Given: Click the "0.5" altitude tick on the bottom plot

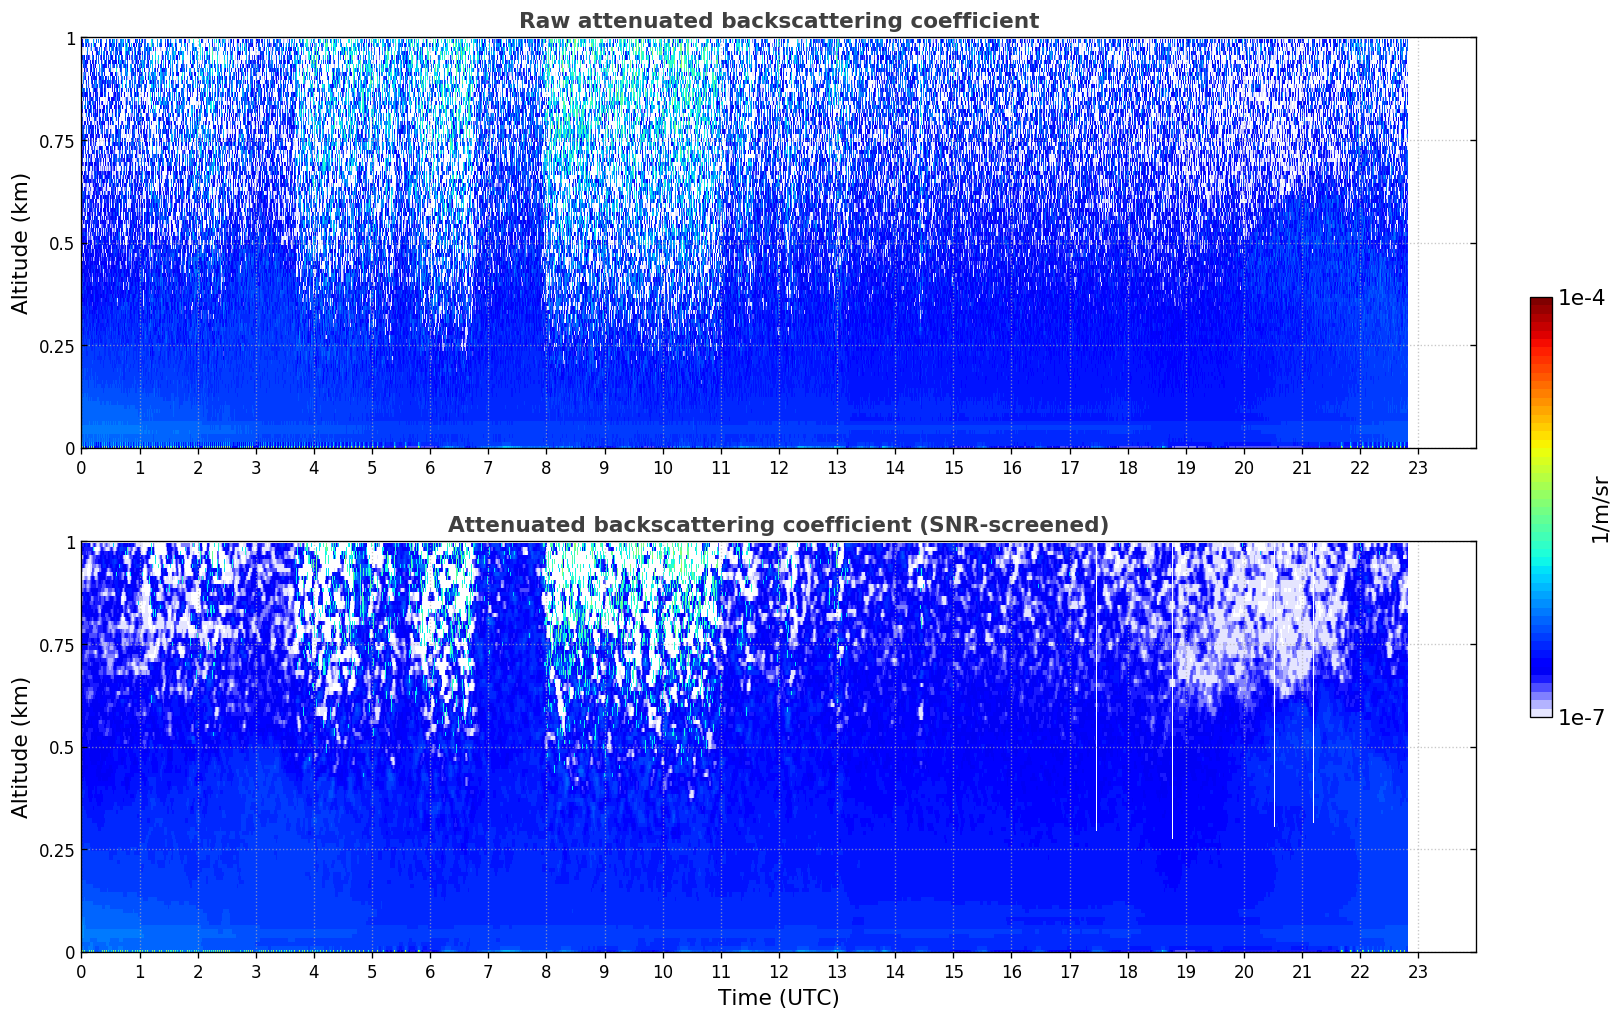Looking at the screenshot, I should pyautogui.click(x=62, y=747).
